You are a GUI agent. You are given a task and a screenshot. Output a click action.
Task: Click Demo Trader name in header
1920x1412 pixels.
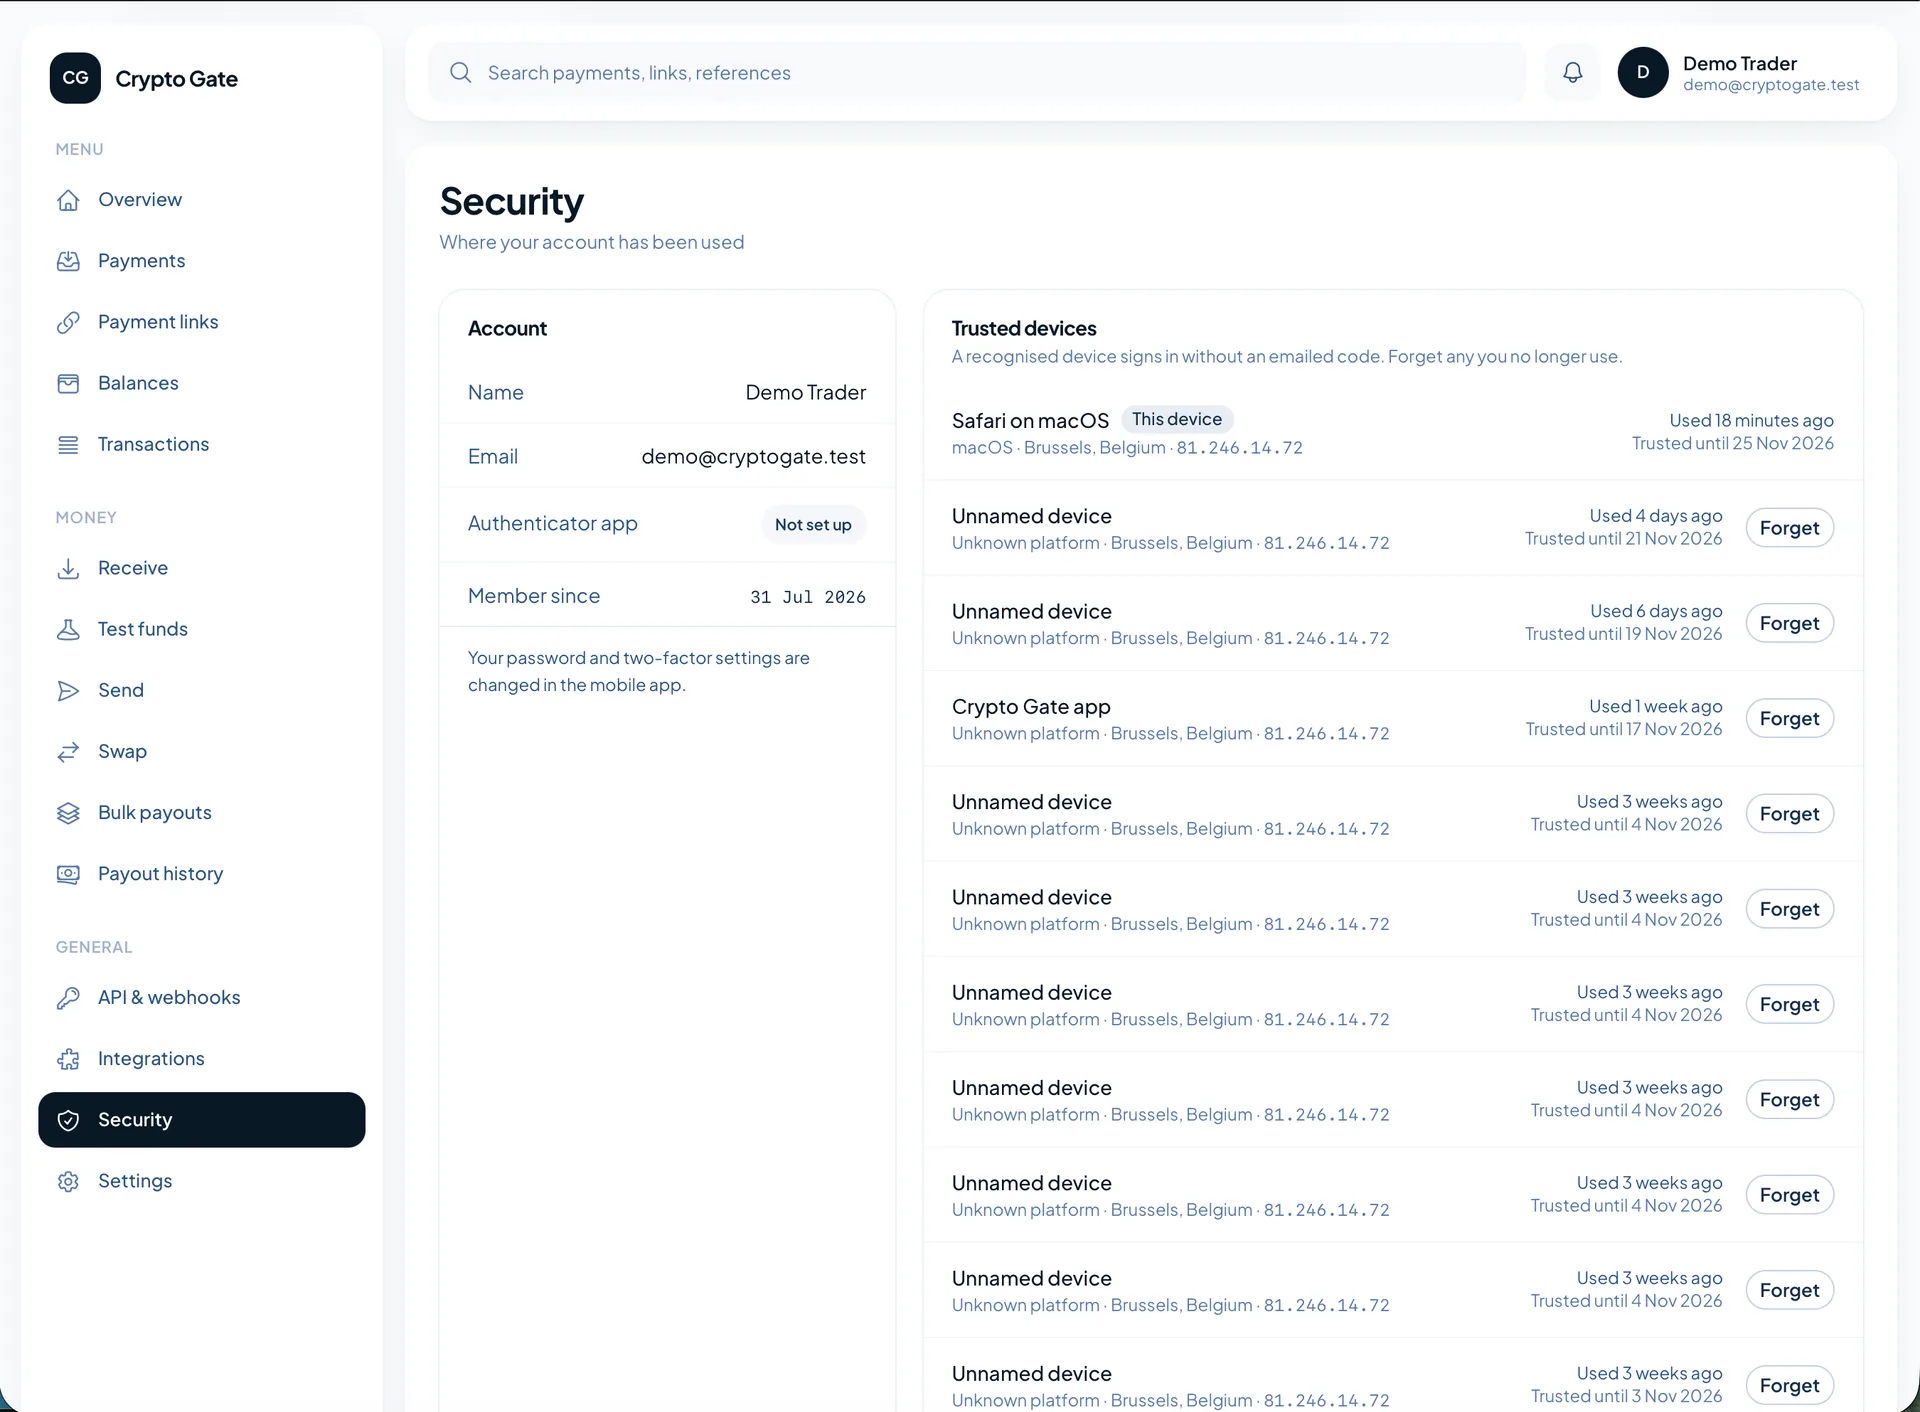(x=1739, y=63)
